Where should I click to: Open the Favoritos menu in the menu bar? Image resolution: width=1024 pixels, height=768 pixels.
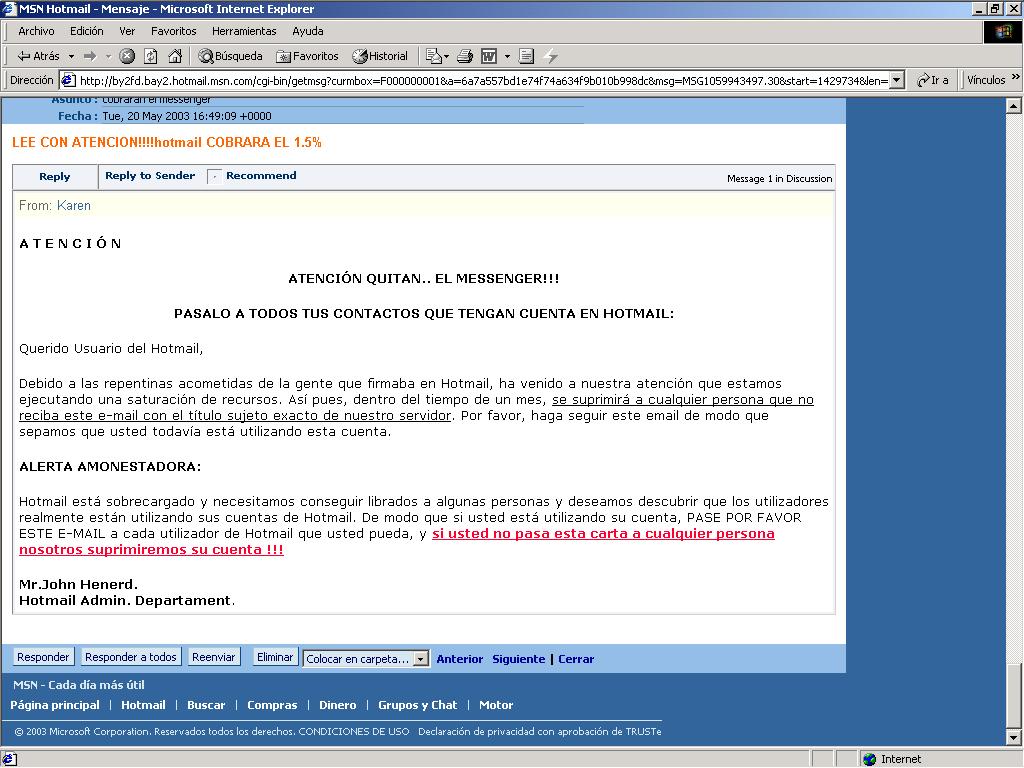[173, 31]
